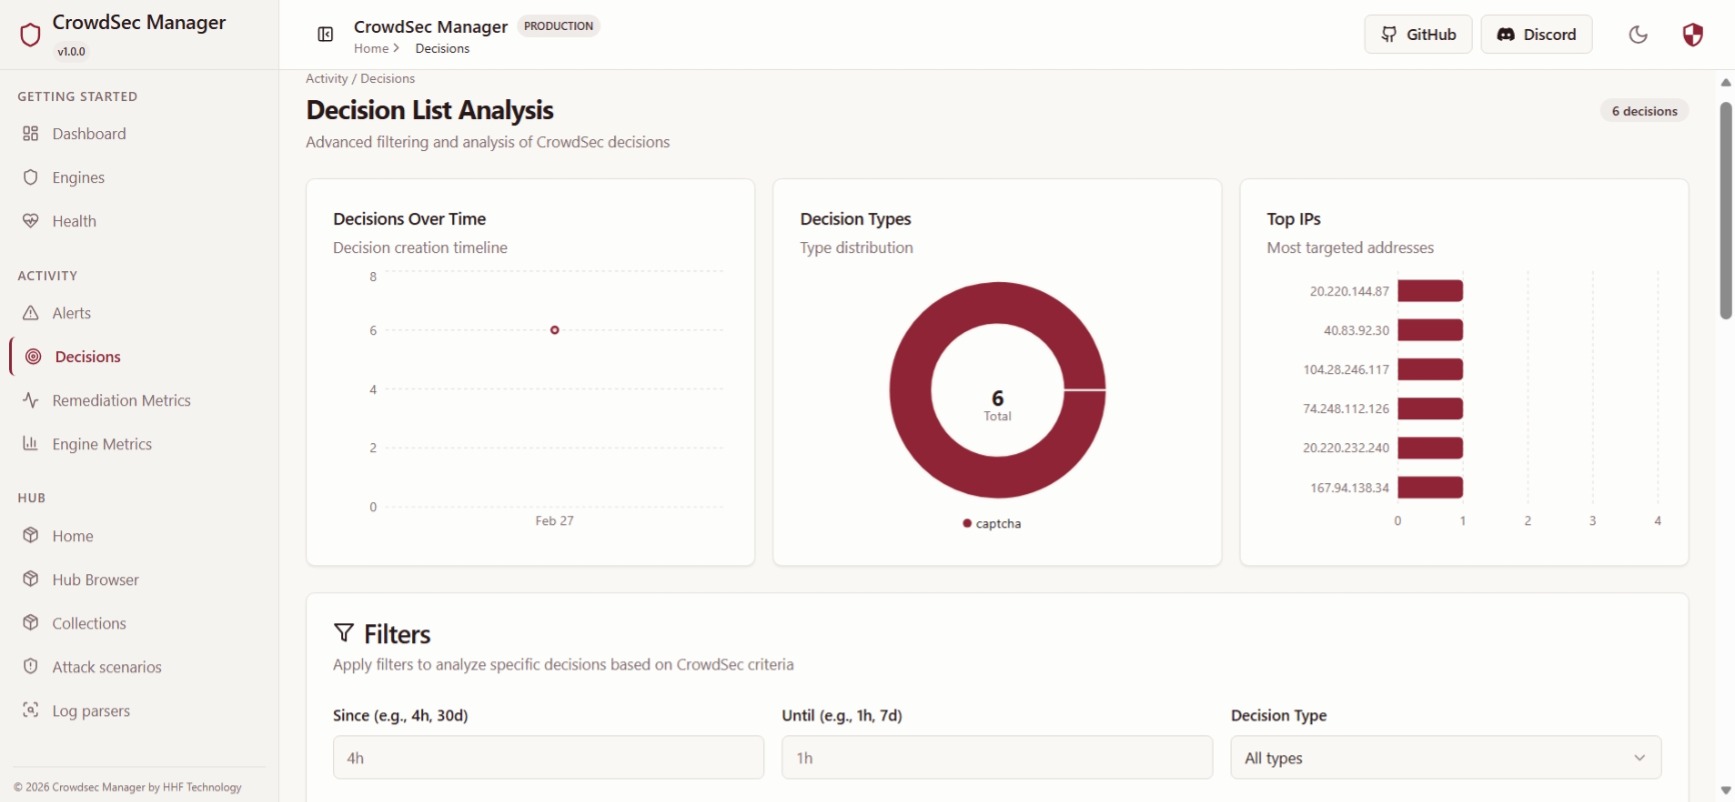Image resolution: width=1735 pixels, height=802 pixels.
Task: Click the 6 decisions badge
Action: click(1644, 111)
